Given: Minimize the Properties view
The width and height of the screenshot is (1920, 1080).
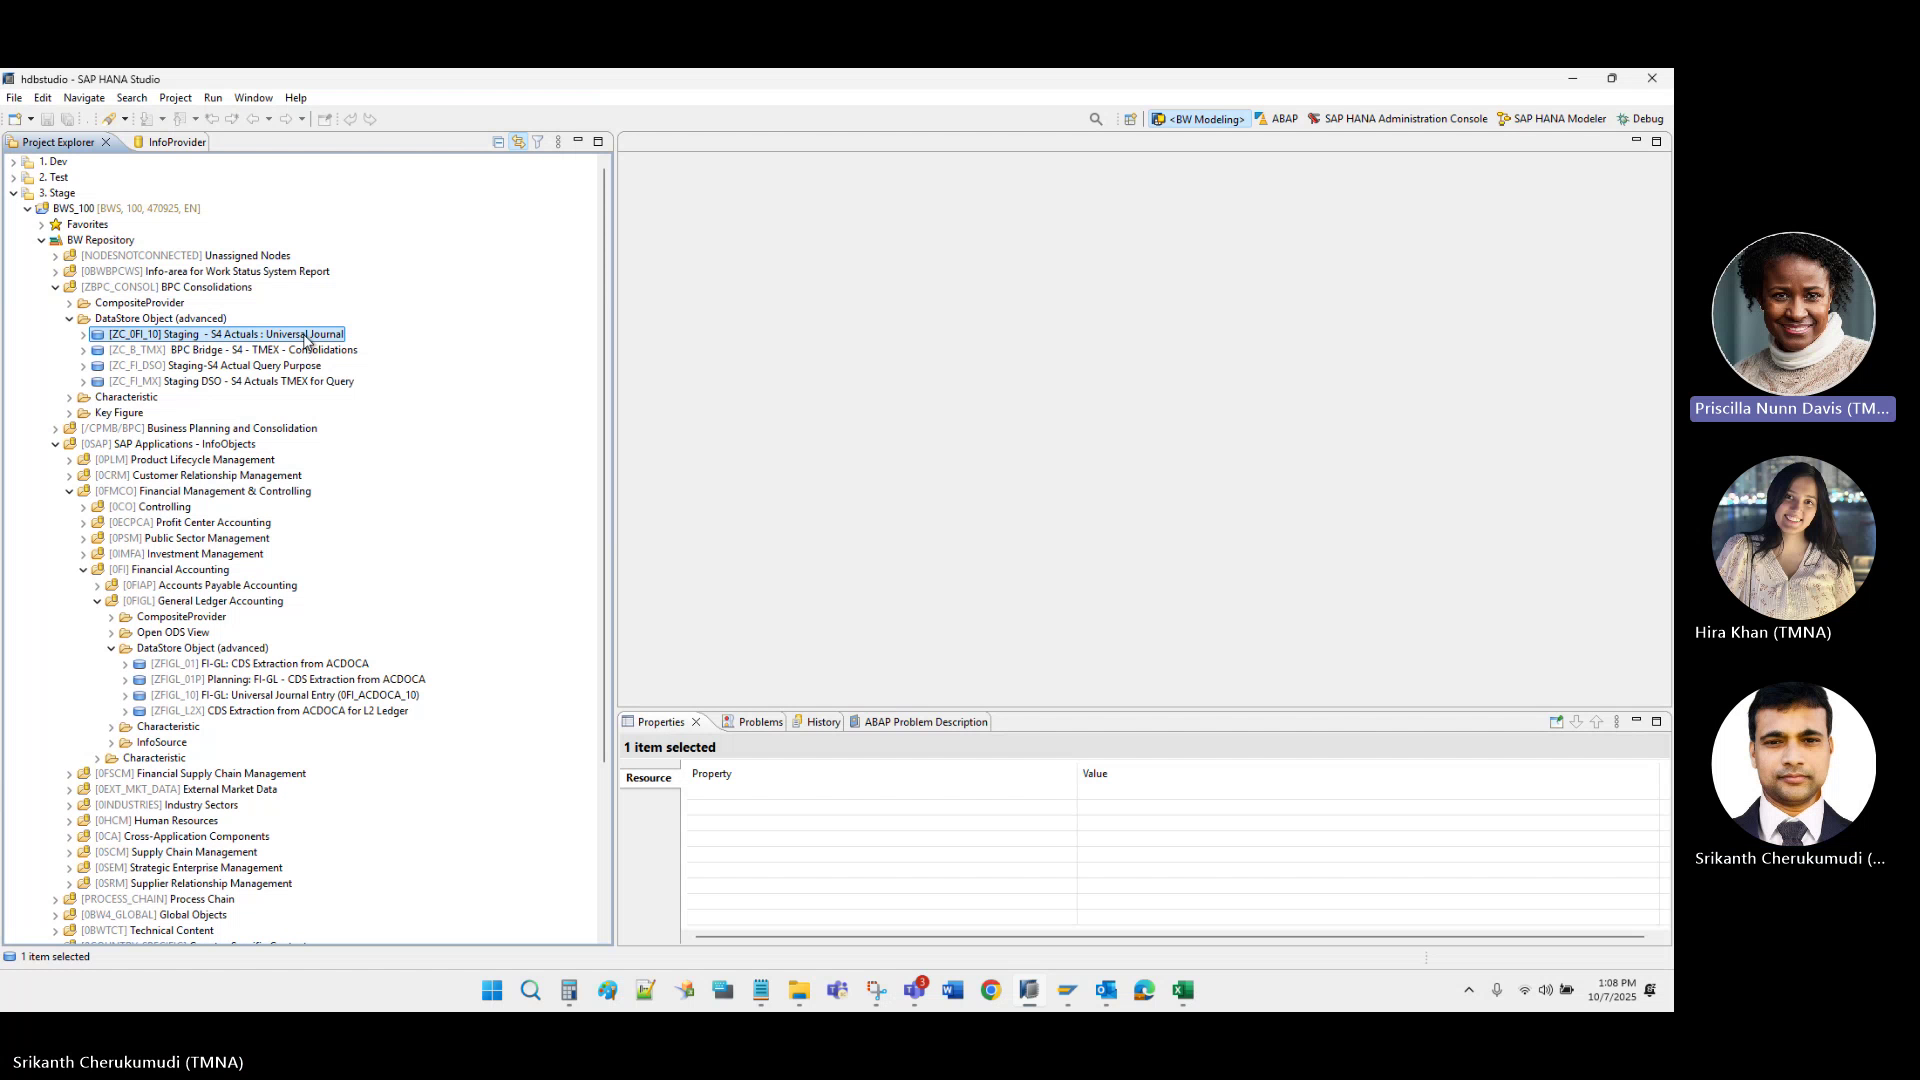Looking at the screenshot, I should pos(1637,721).
